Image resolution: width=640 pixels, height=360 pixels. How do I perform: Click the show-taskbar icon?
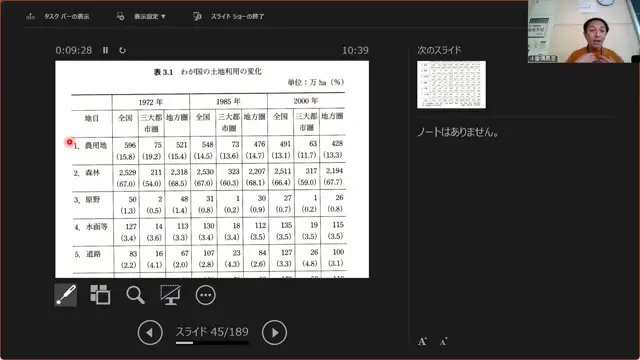point(30,16)
